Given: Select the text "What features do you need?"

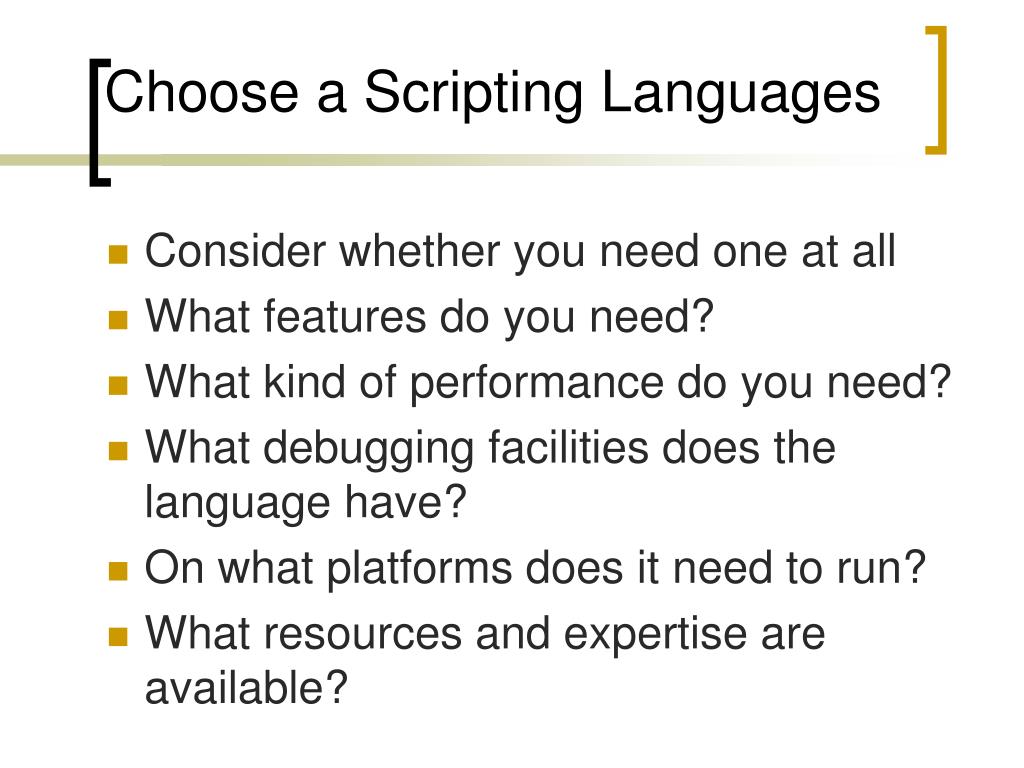Looking at the screenshot, I should [x=431, y=317].
